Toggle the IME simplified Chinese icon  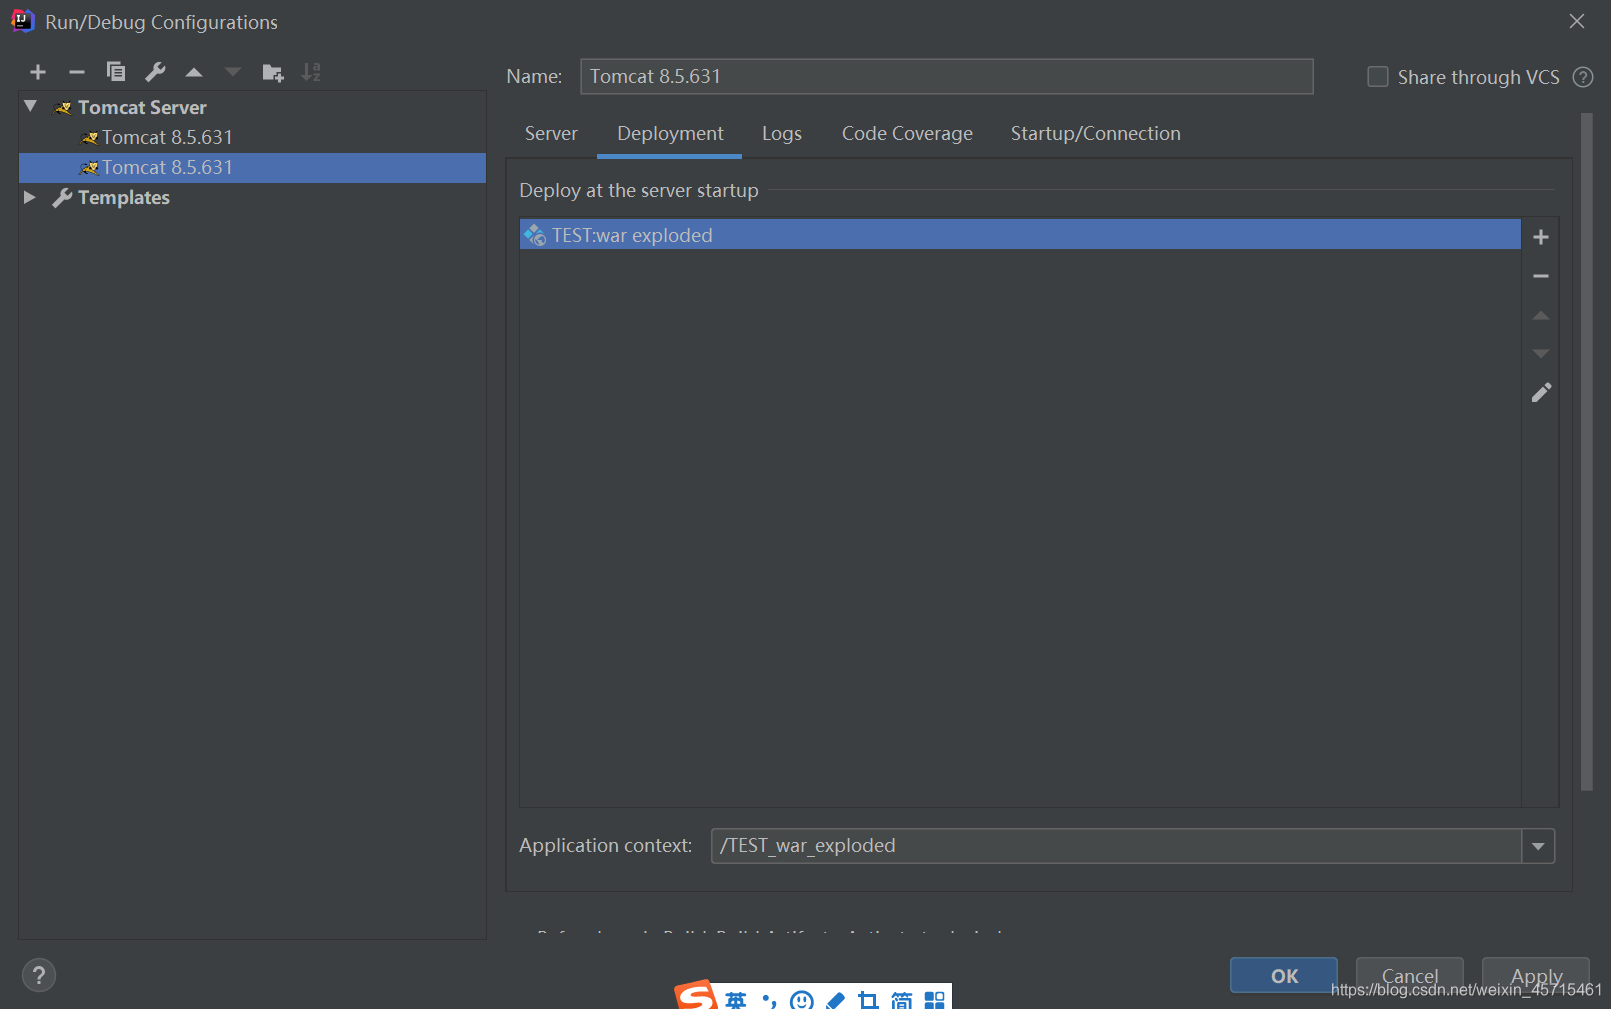pyautogui.click(x=901, y=1000)
